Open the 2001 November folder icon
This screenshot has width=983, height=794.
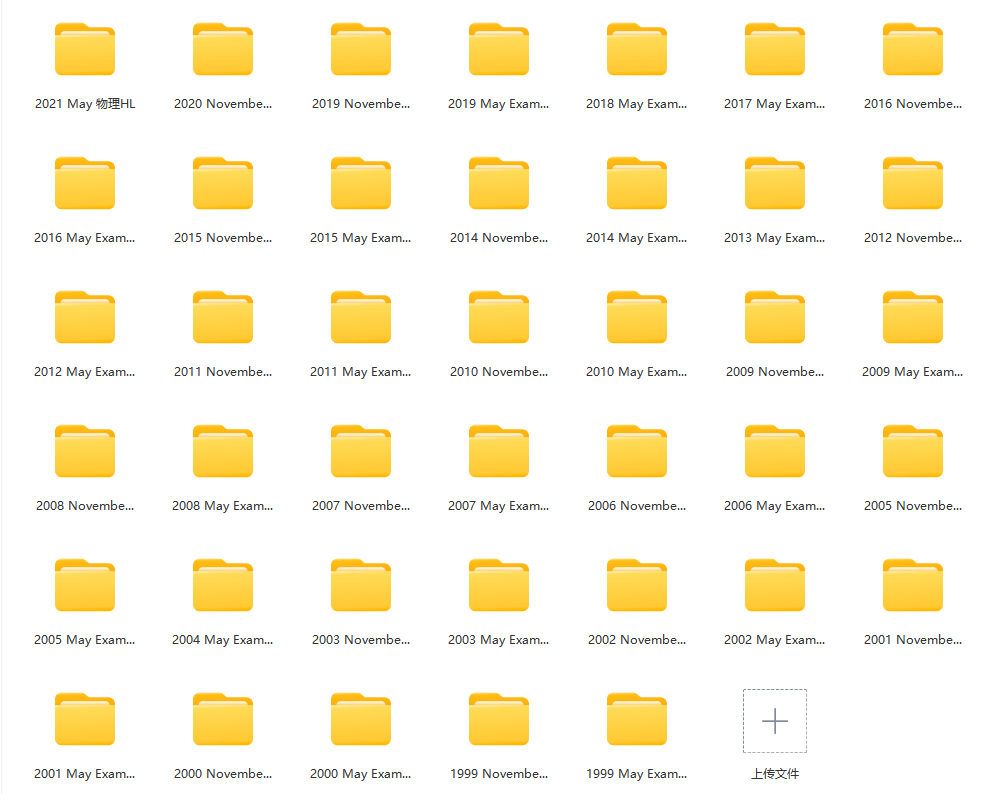click(912, 585)
